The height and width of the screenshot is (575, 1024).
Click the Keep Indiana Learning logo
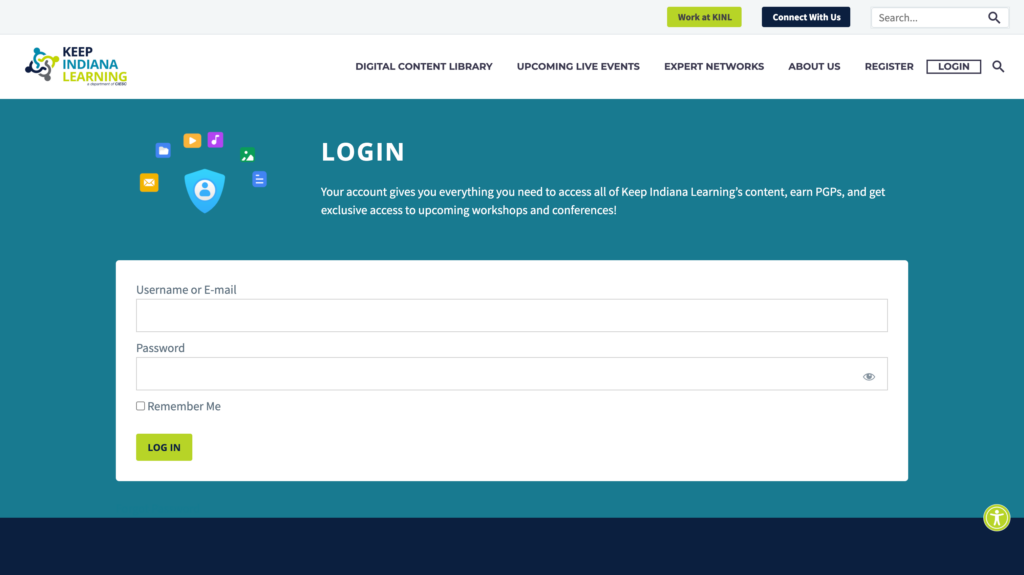pos(76,66)
